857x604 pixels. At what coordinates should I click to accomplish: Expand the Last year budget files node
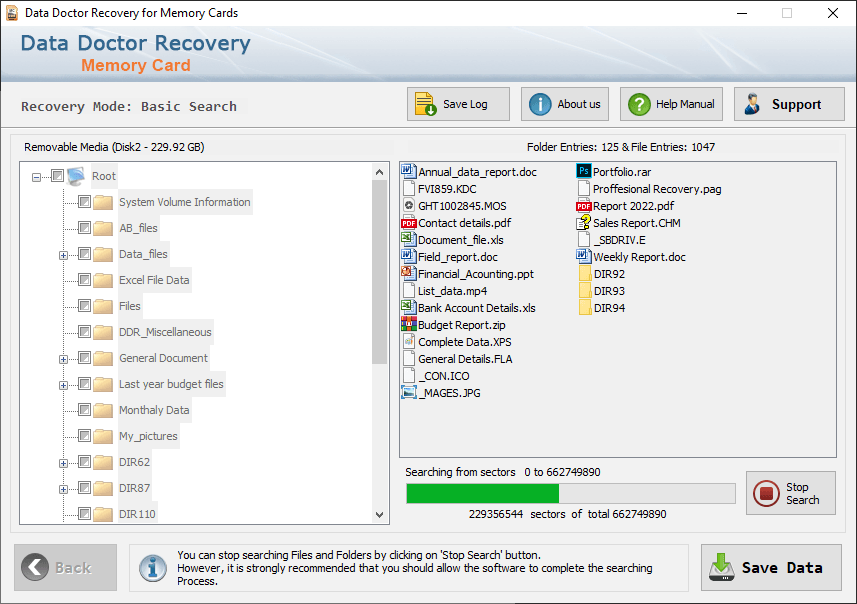[63, 385]
